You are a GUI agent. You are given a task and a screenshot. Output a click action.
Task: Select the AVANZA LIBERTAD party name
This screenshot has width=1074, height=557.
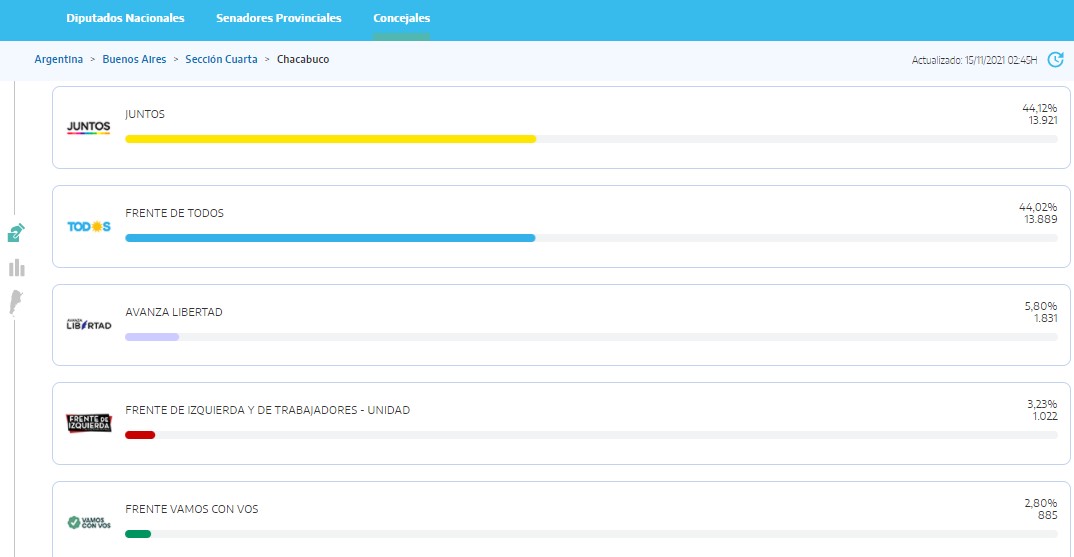tap(173, 312)
